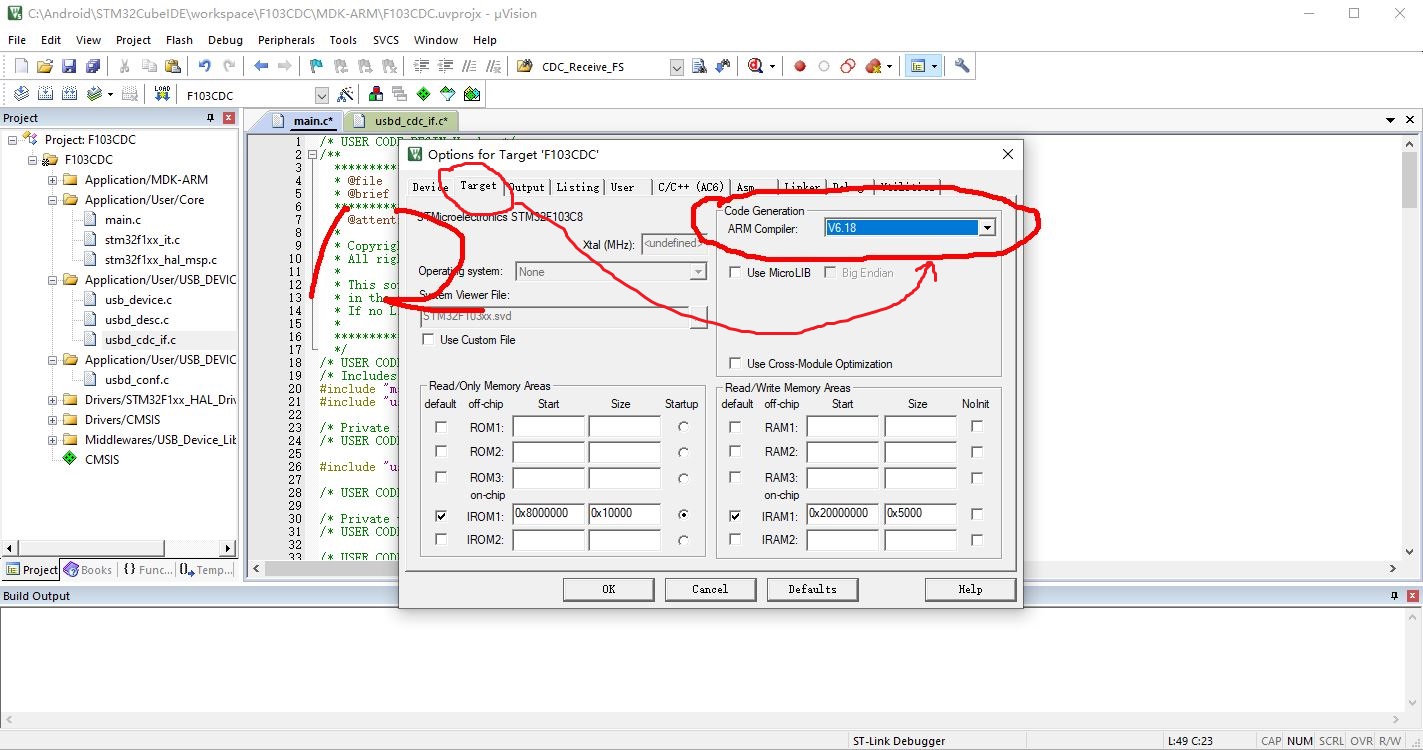The width and height of the screenshot is (1423, 750).
Task: Tick the Use Custom File checkbox
Action: point(428,340)
